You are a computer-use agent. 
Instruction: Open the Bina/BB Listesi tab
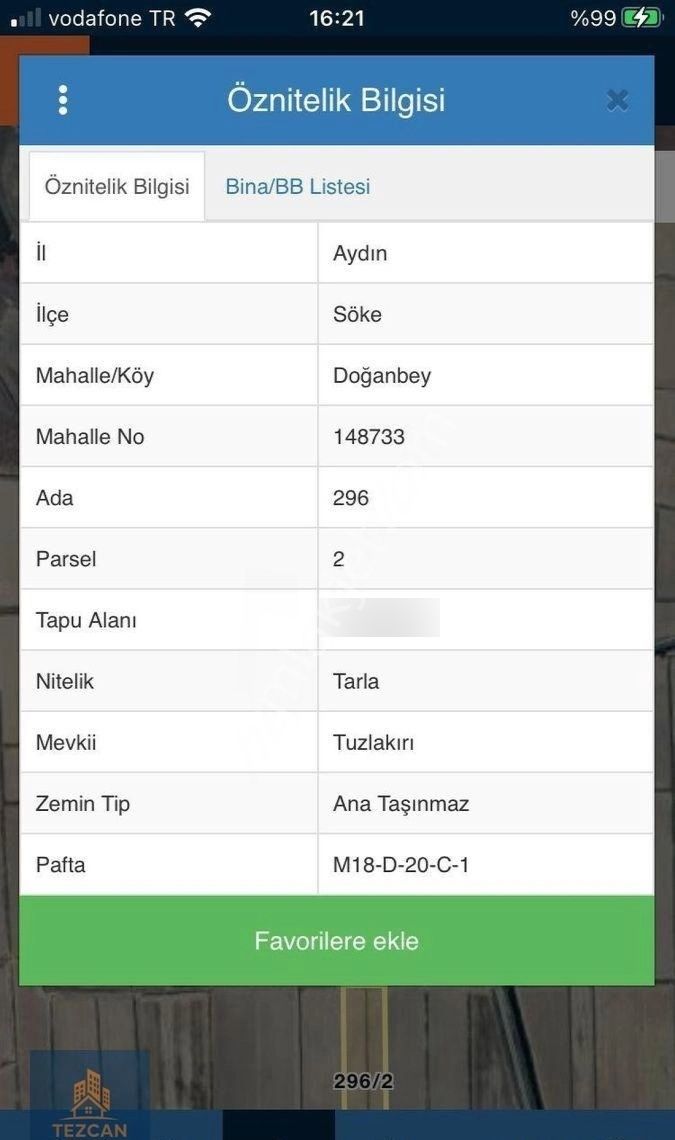(298, 187)
